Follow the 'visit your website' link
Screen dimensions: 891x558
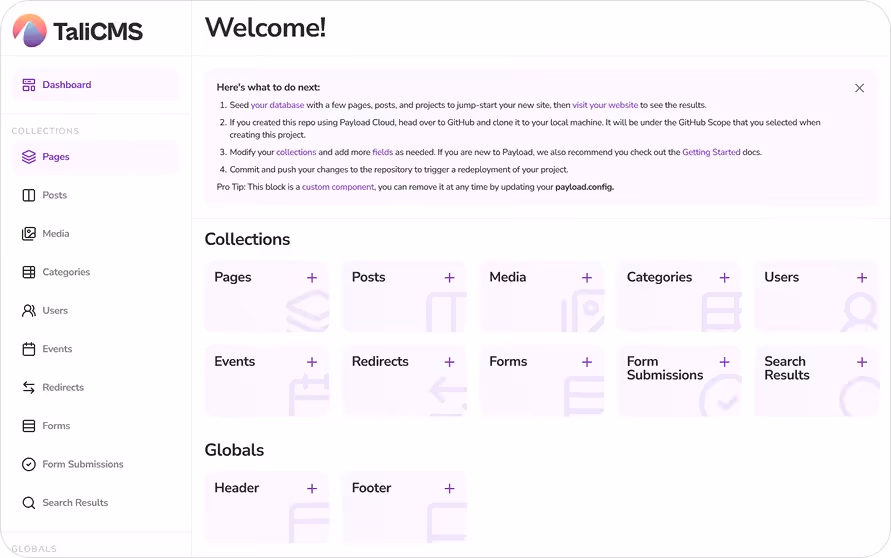[605, 105]
